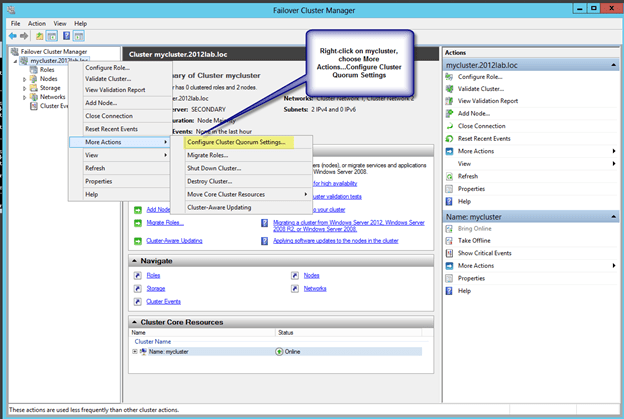This screenshot has height=419, width=624.
Task: Collapse the Navigate section
Action: 133,259
